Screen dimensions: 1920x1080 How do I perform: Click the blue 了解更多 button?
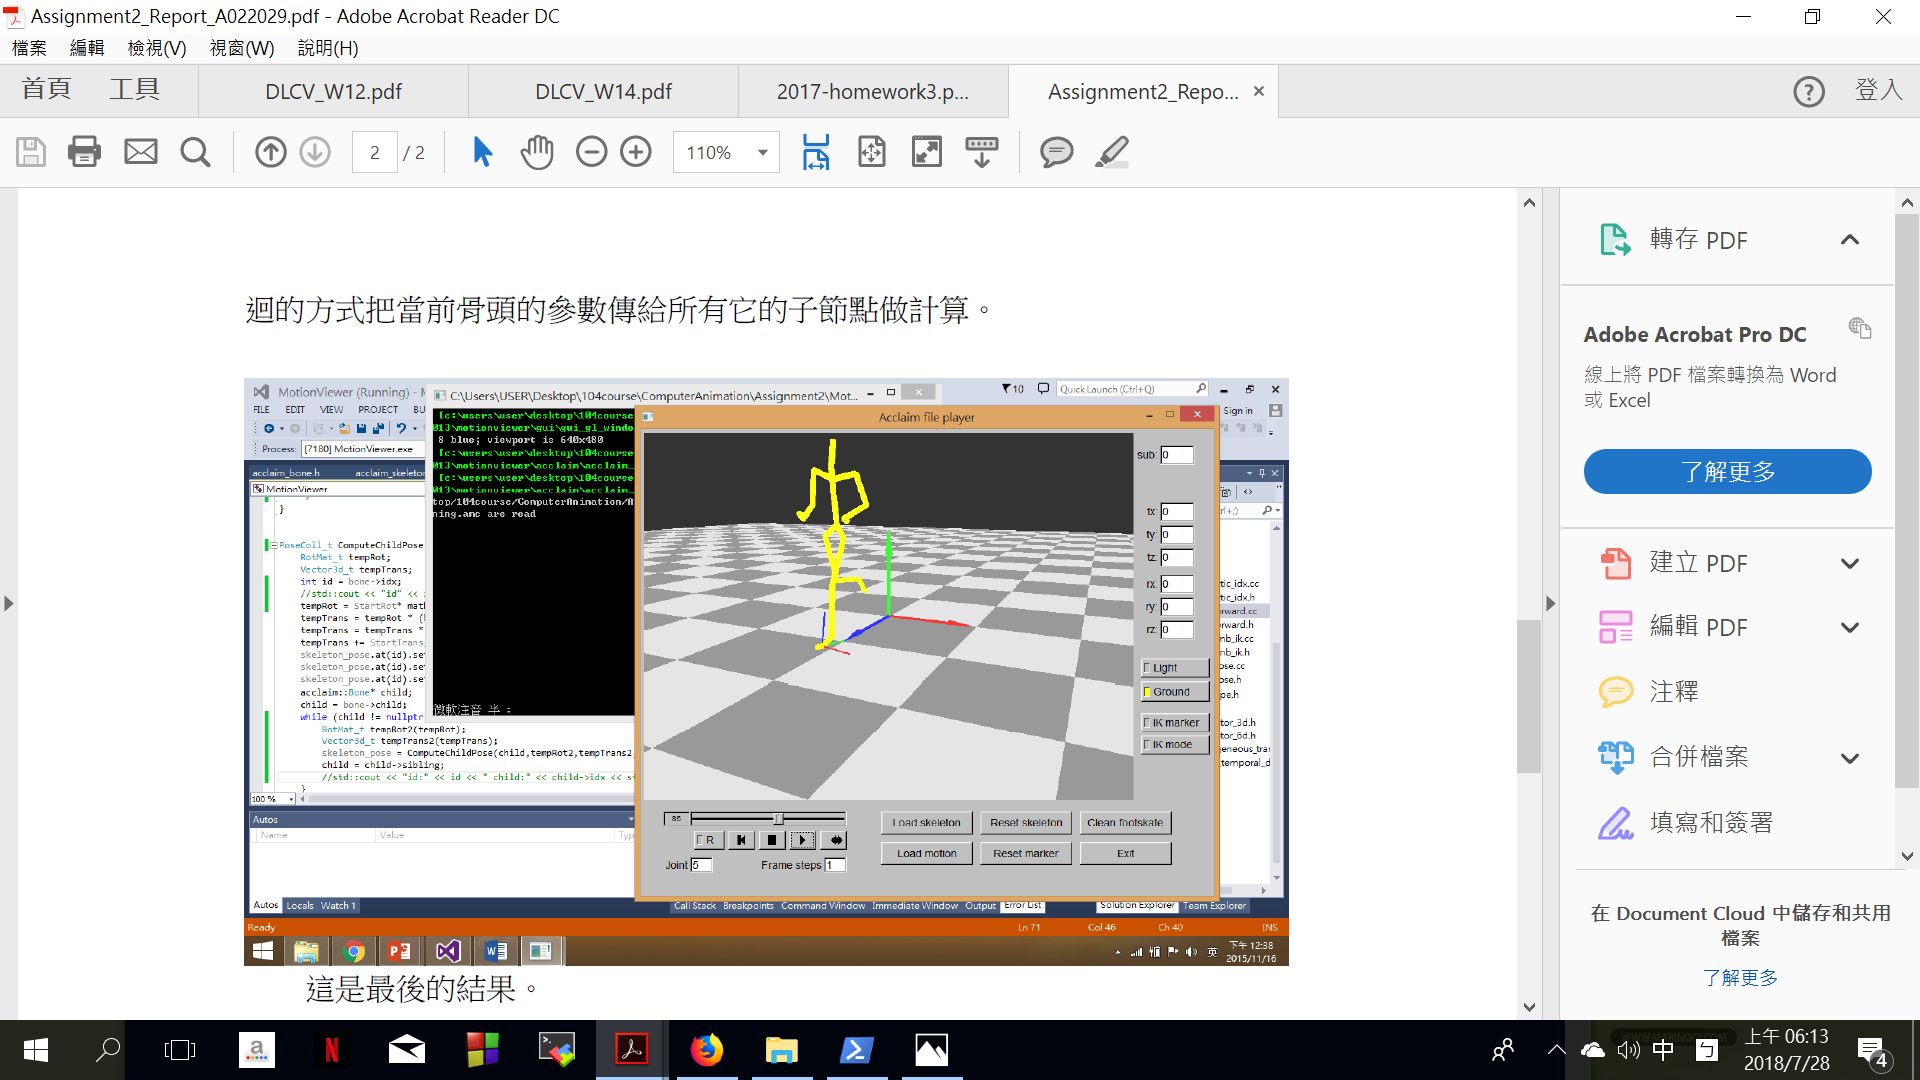1727,471
